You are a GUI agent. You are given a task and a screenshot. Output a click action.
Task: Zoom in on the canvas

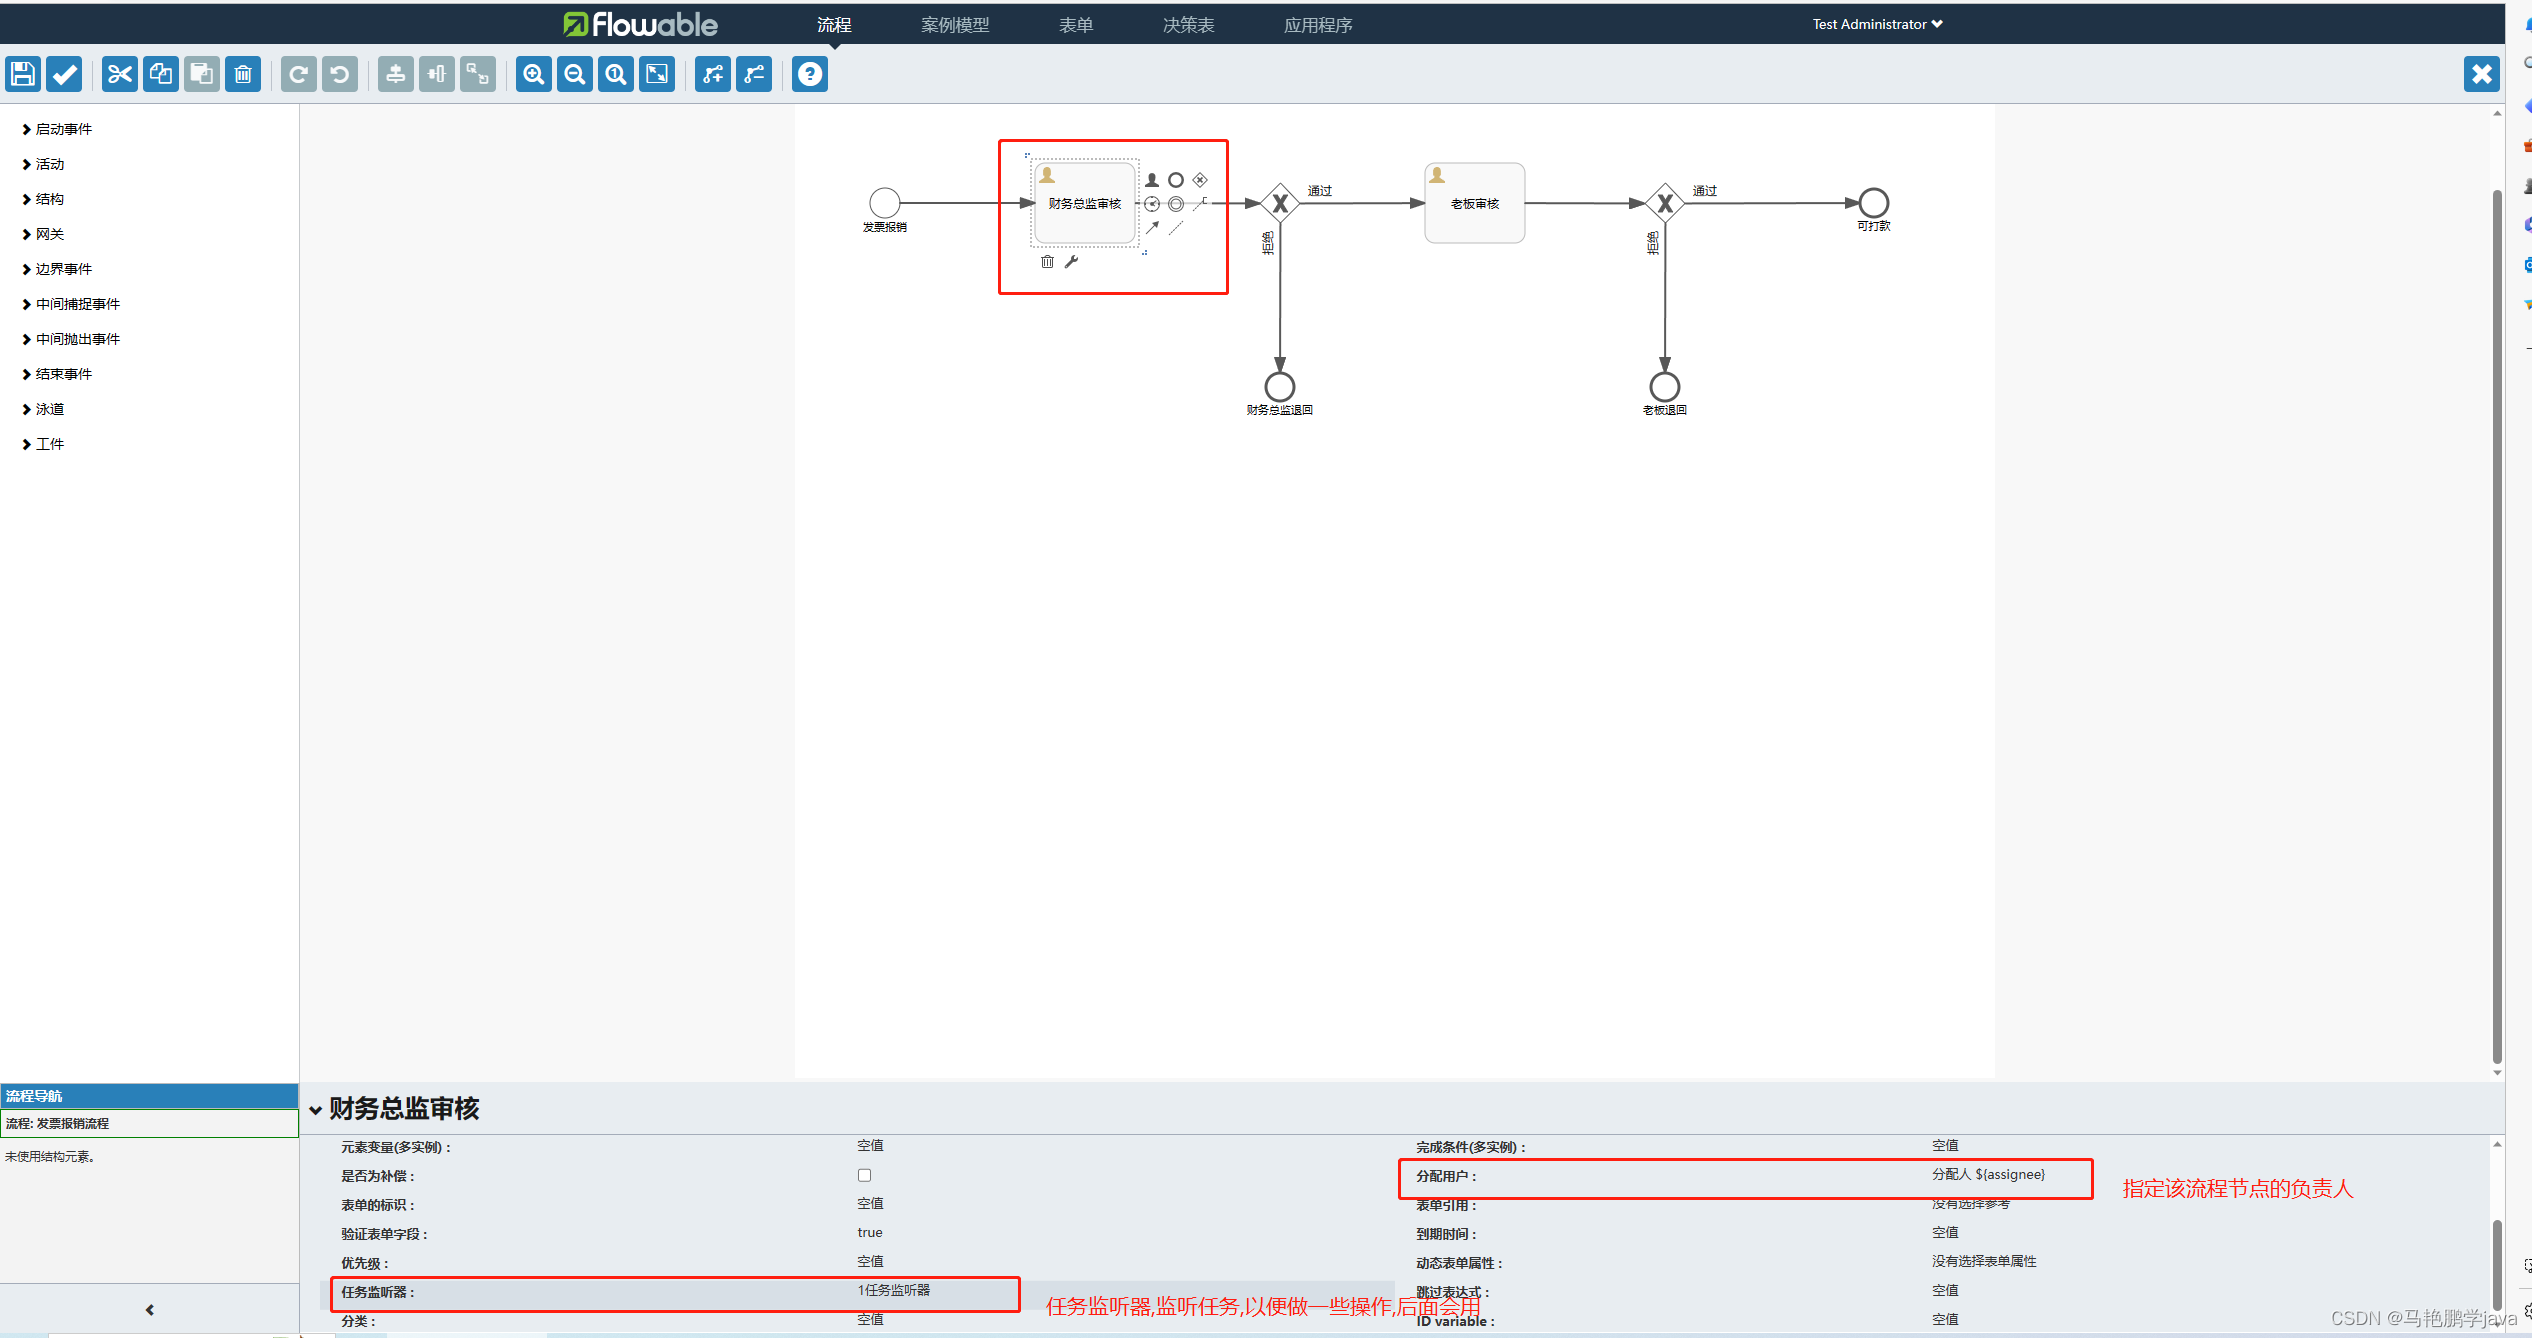point(533,74)
